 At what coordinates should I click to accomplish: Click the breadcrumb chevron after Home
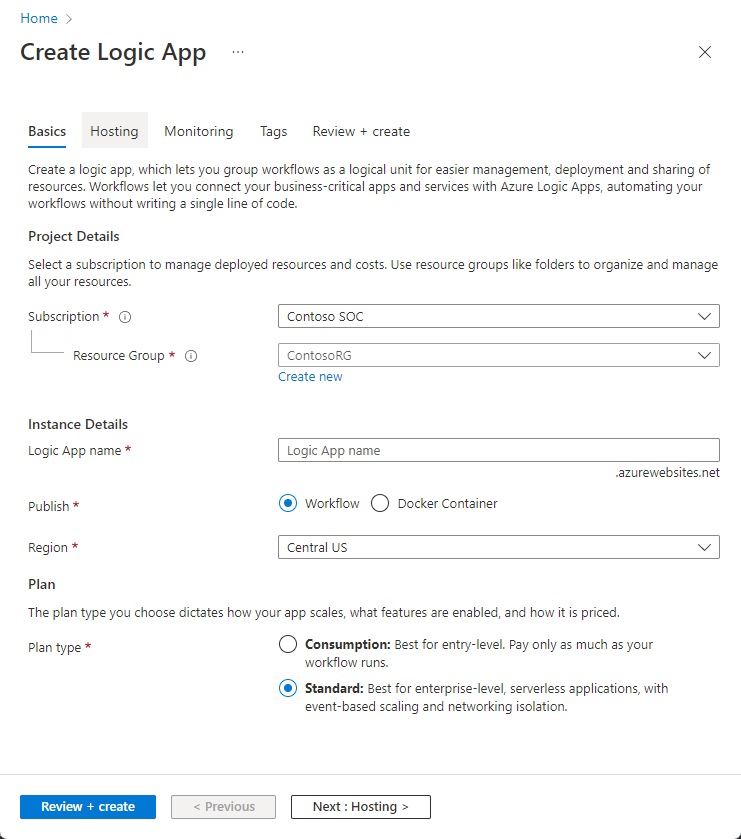coord(68,19)
